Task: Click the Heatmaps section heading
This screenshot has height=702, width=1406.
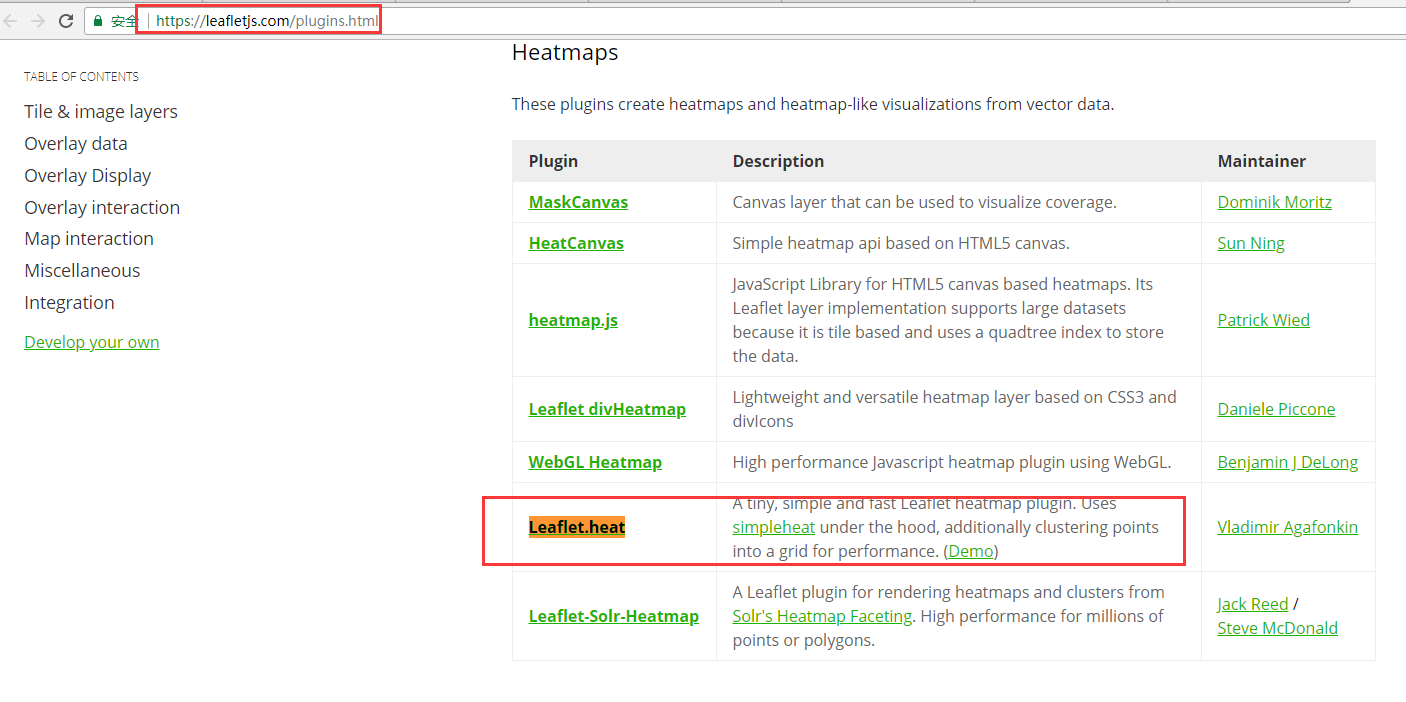Action: (565, 53)
